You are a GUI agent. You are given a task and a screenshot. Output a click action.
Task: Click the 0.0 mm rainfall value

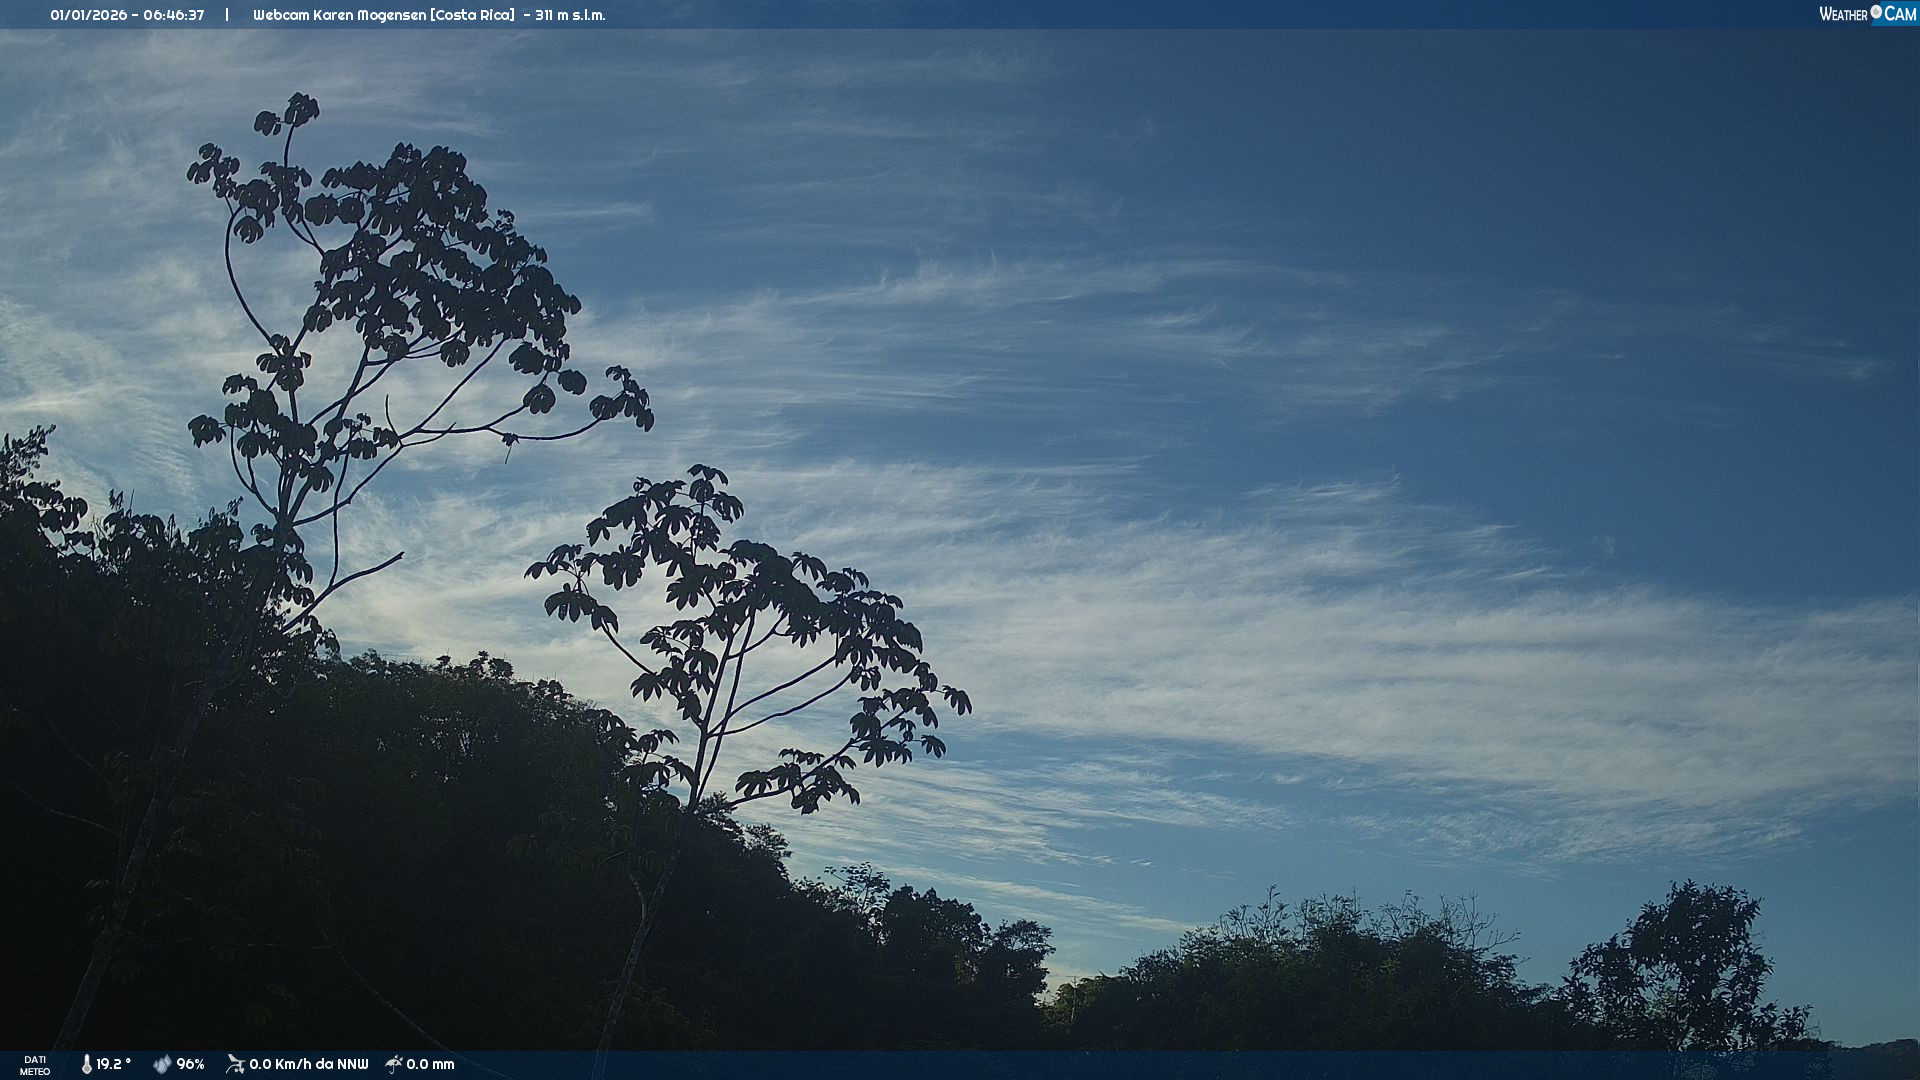(x=430, y=1064)
